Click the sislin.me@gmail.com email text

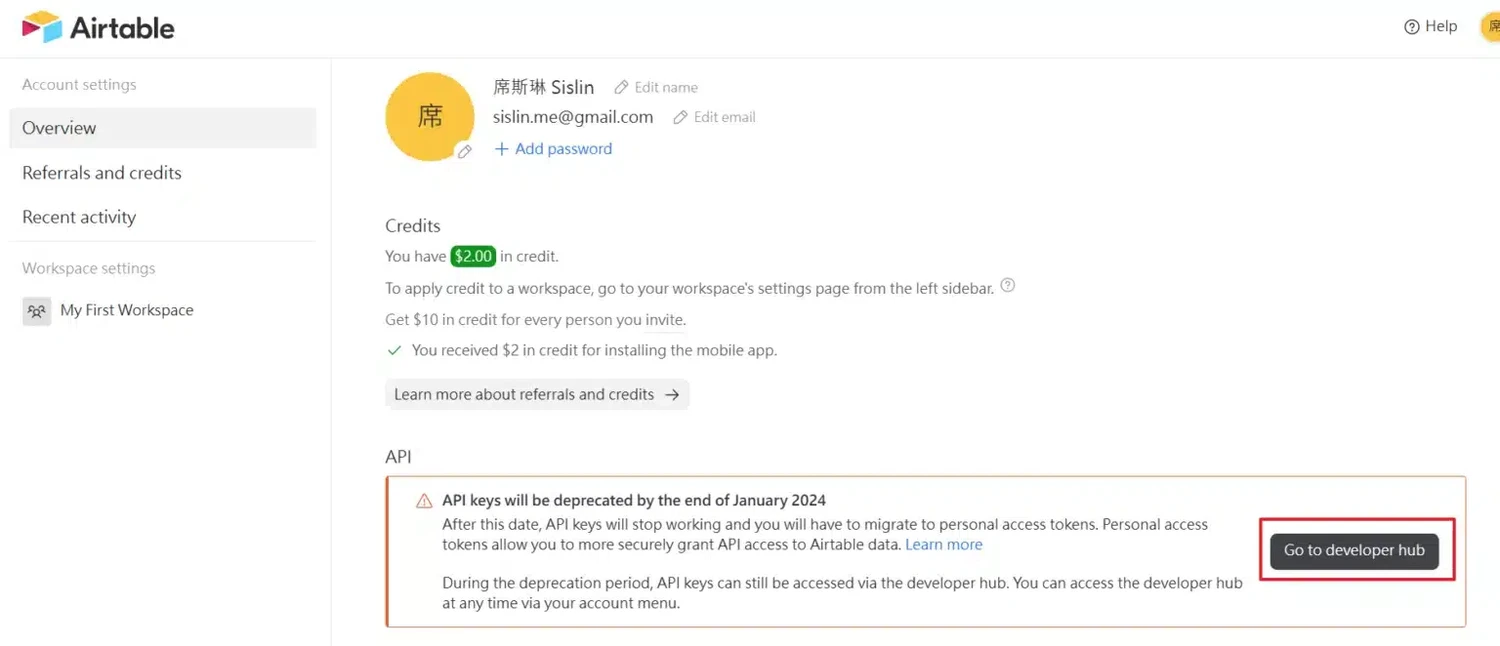point(573,117)
